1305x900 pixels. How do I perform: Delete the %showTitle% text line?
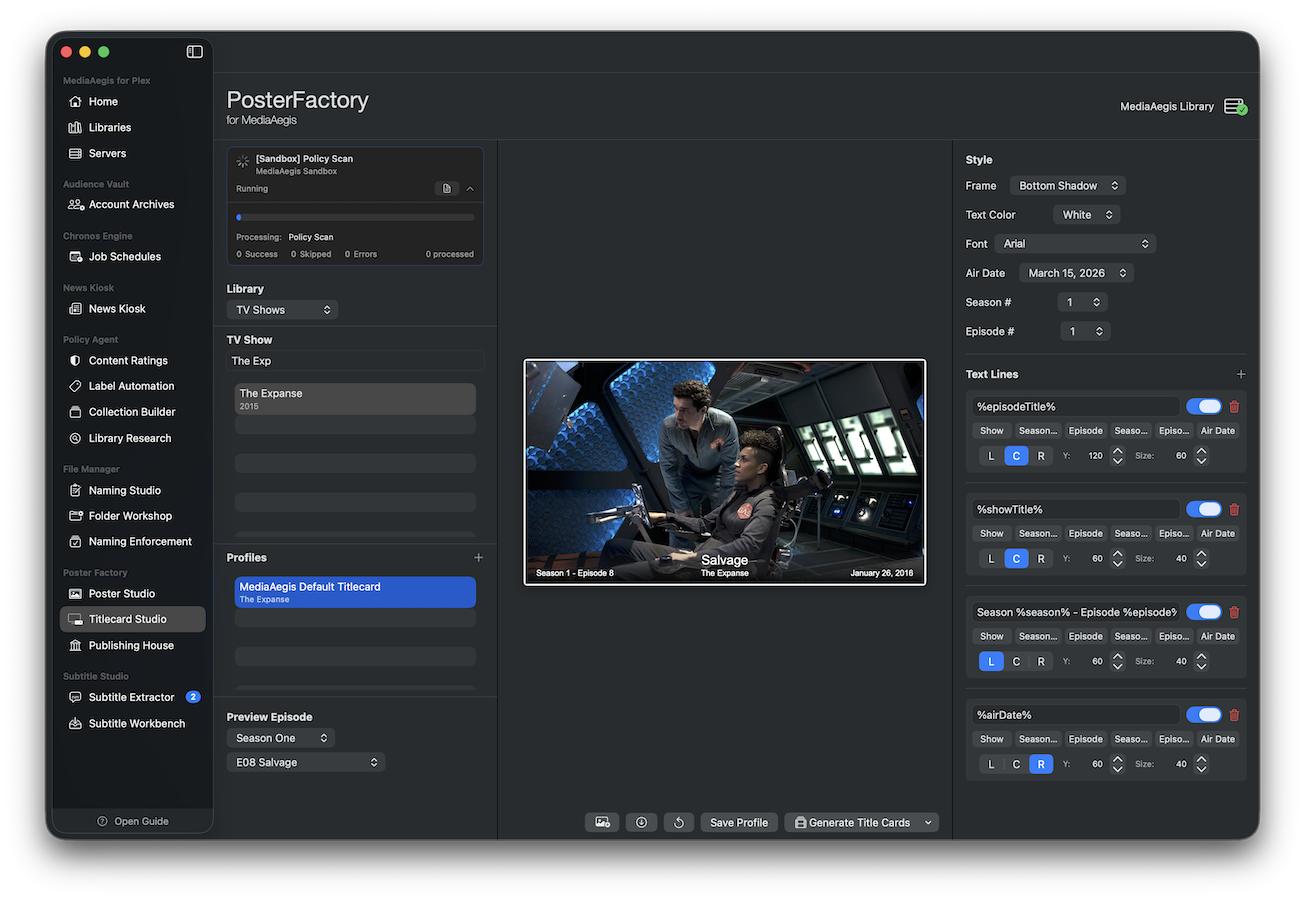(1234, 510)
